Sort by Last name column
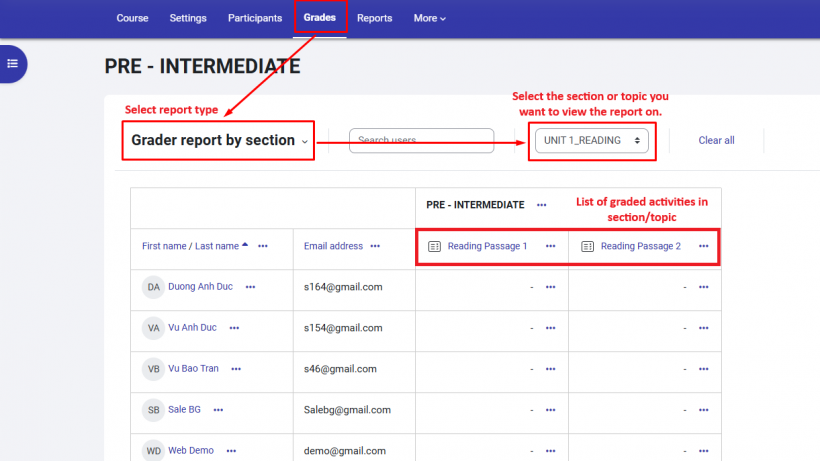Viewport: 820px width, 461px height. pos(217,246)
